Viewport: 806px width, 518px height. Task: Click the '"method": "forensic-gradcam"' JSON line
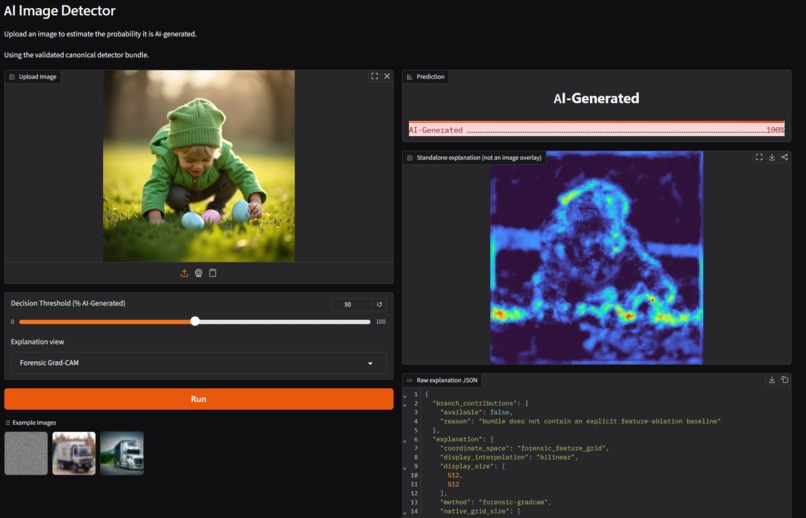496,502
